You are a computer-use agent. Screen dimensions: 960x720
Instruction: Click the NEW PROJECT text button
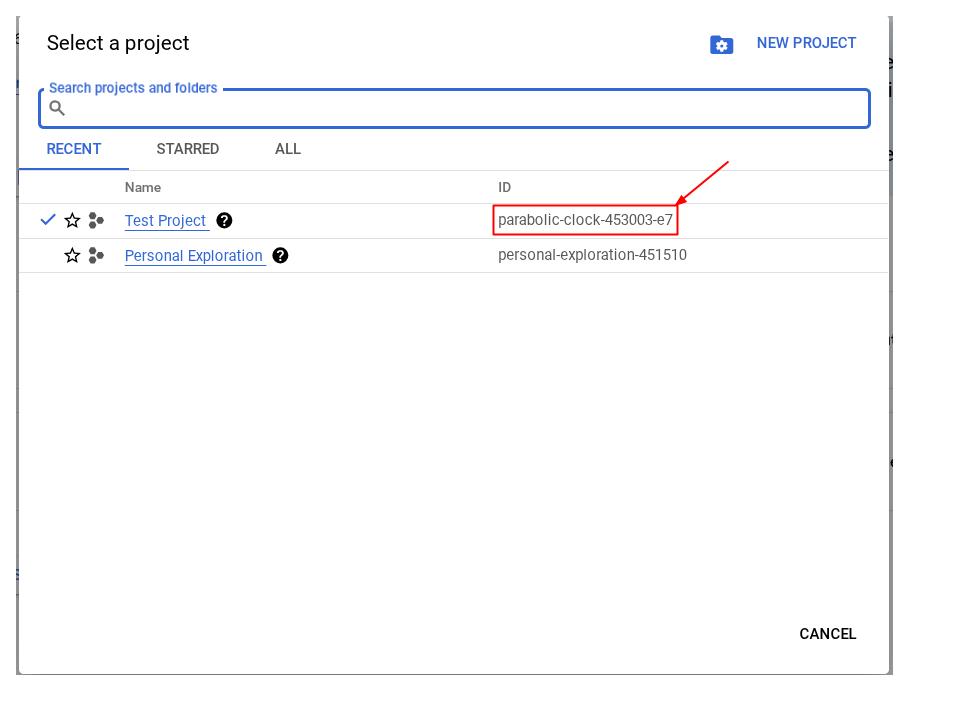point(807,43)
